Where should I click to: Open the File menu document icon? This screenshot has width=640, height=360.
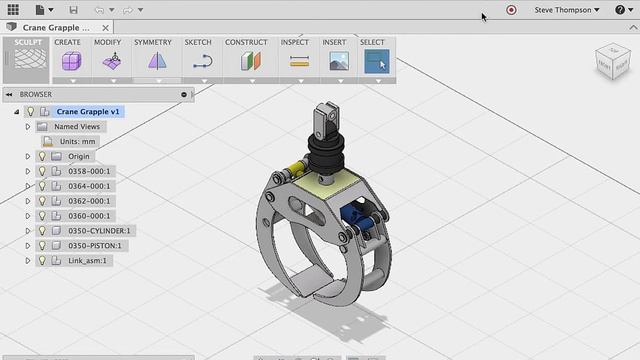click(40, 10)
